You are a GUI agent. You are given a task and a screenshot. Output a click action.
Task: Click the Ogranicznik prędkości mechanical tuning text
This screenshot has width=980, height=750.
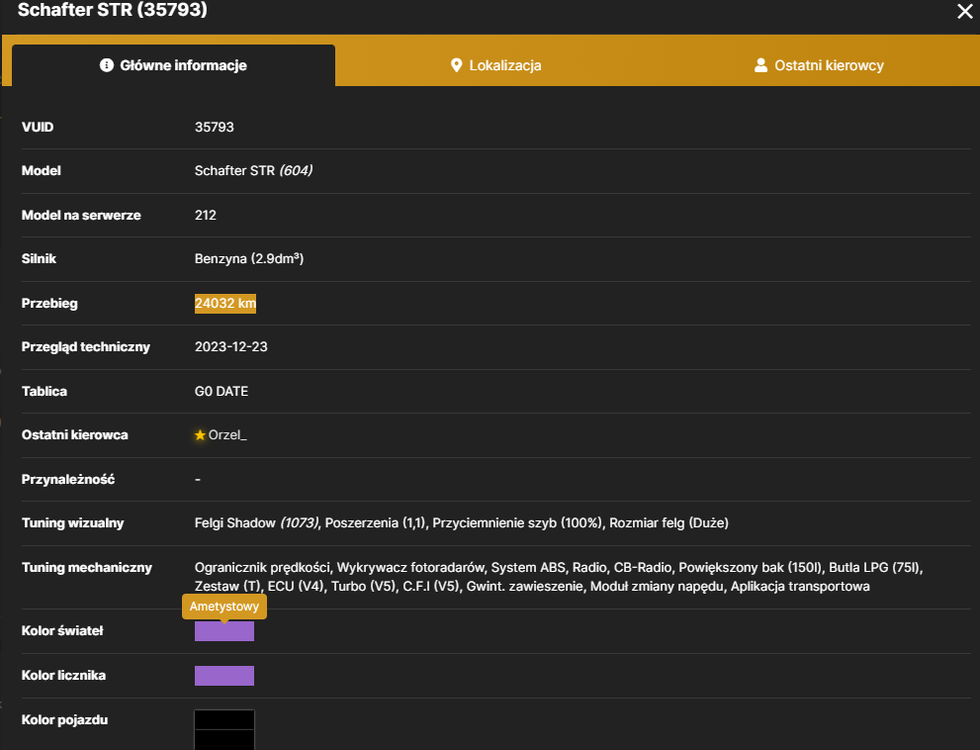point(262,568)
